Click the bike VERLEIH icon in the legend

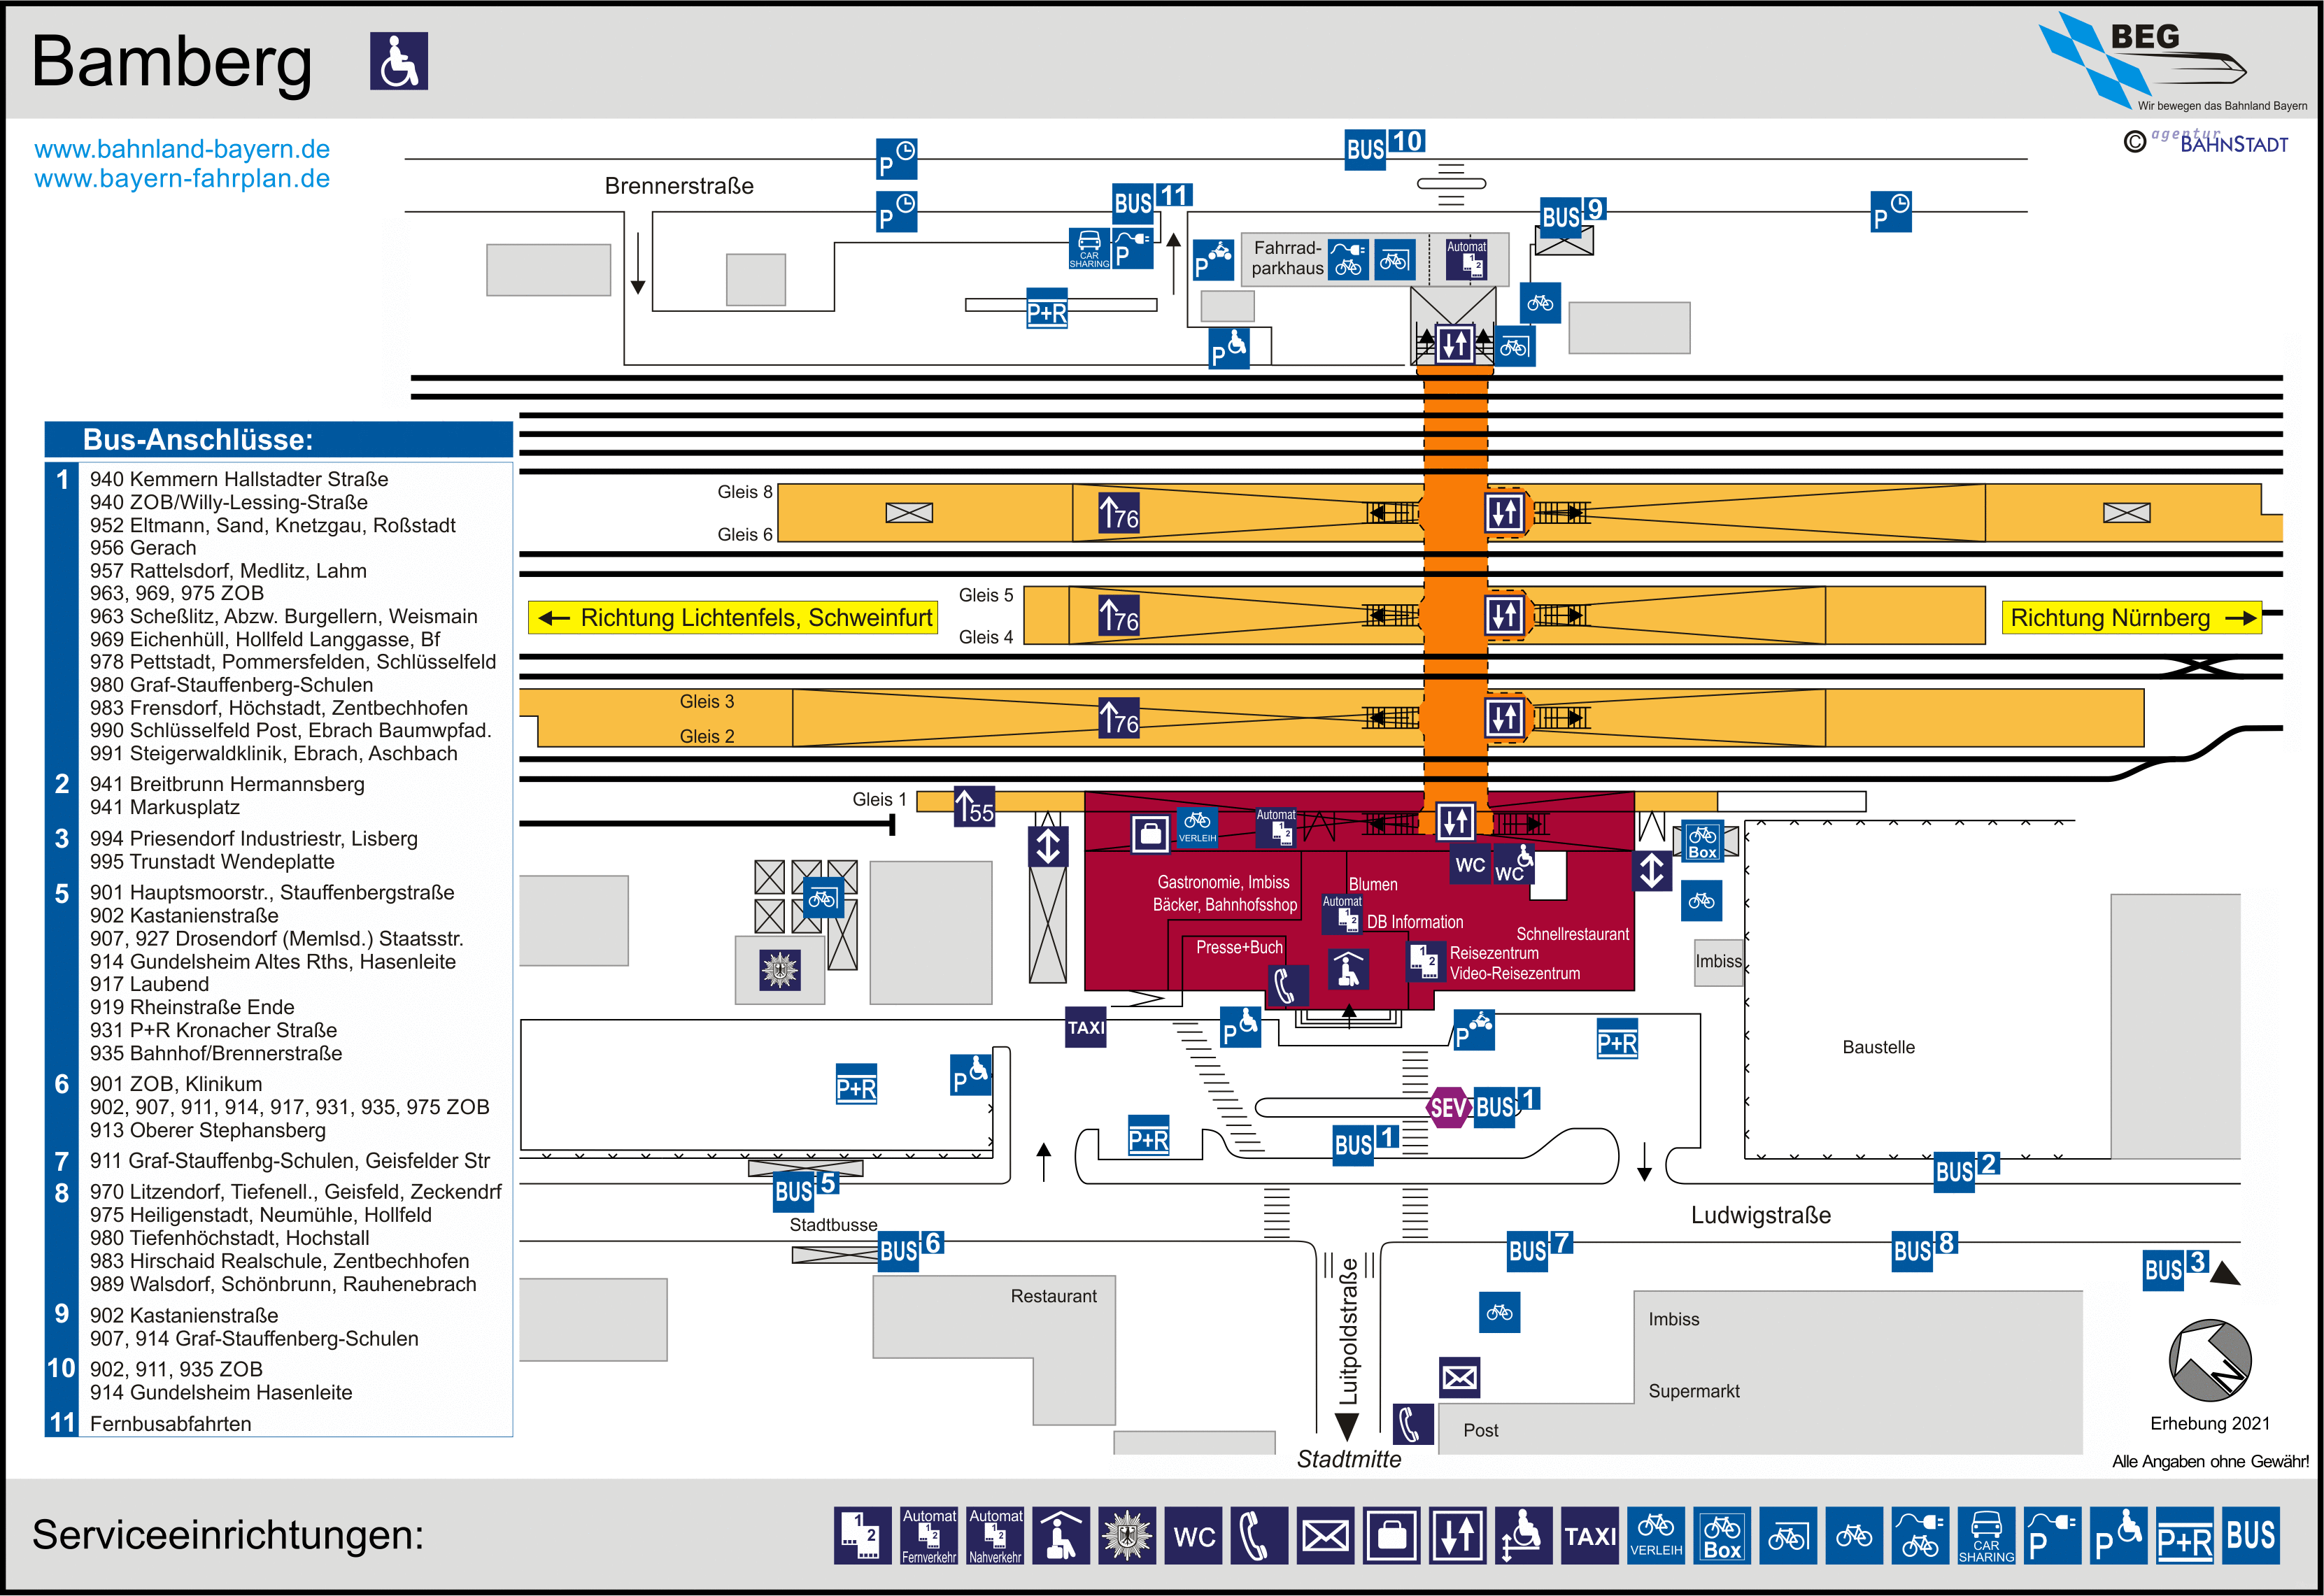pos(1656,1535)
